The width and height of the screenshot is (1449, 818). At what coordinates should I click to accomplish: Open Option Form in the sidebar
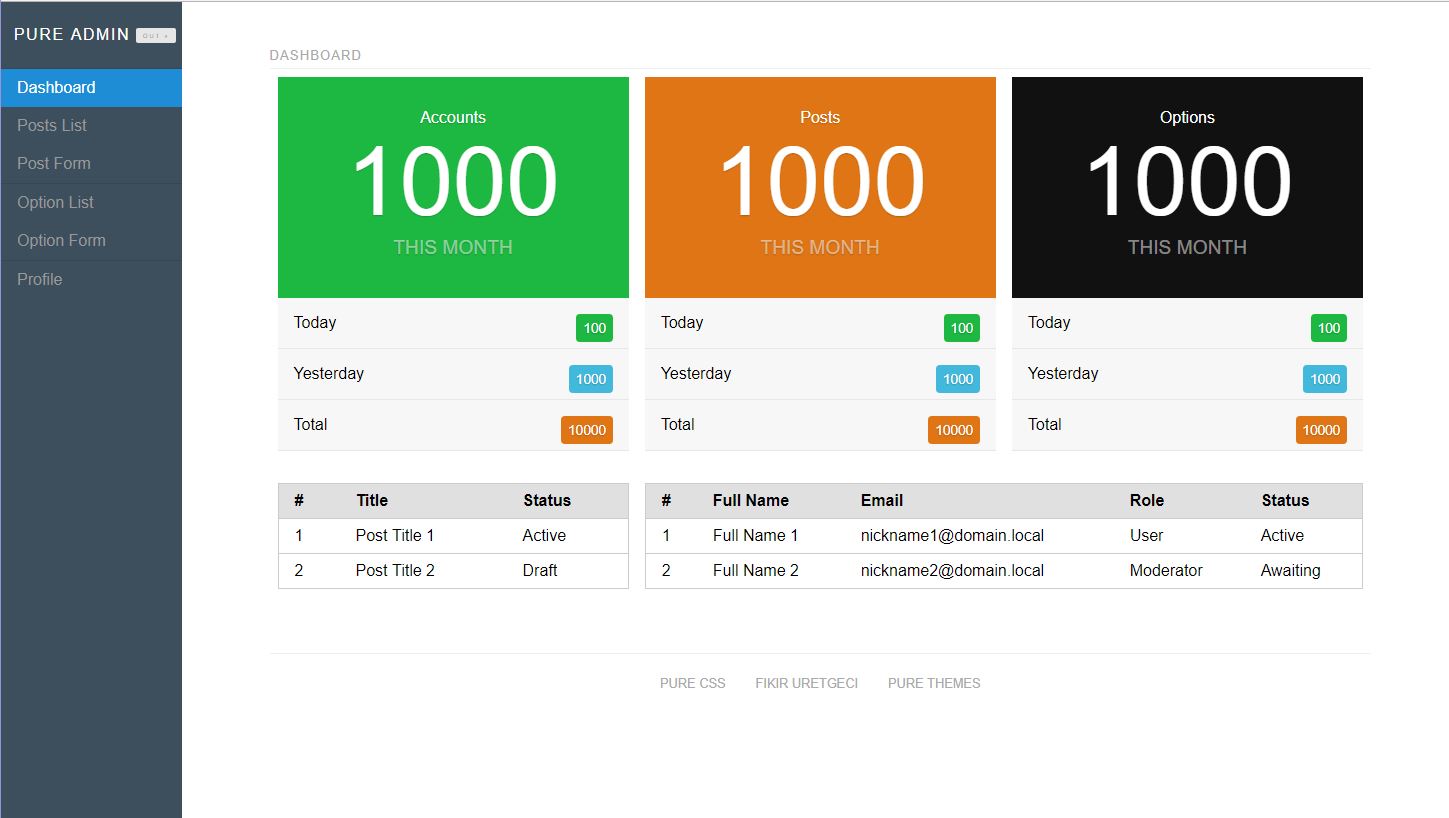91,241
